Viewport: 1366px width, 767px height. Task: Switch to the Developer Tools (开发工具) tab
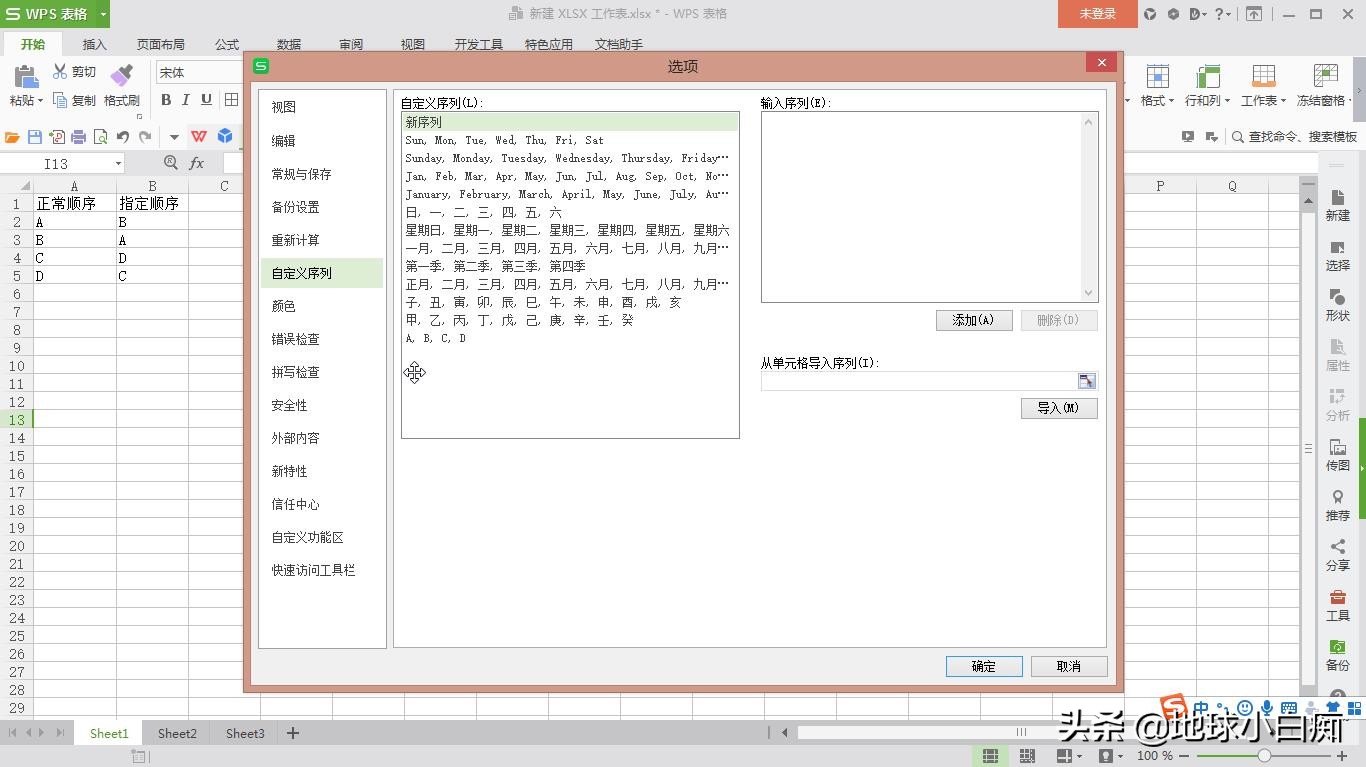point(478,44)
